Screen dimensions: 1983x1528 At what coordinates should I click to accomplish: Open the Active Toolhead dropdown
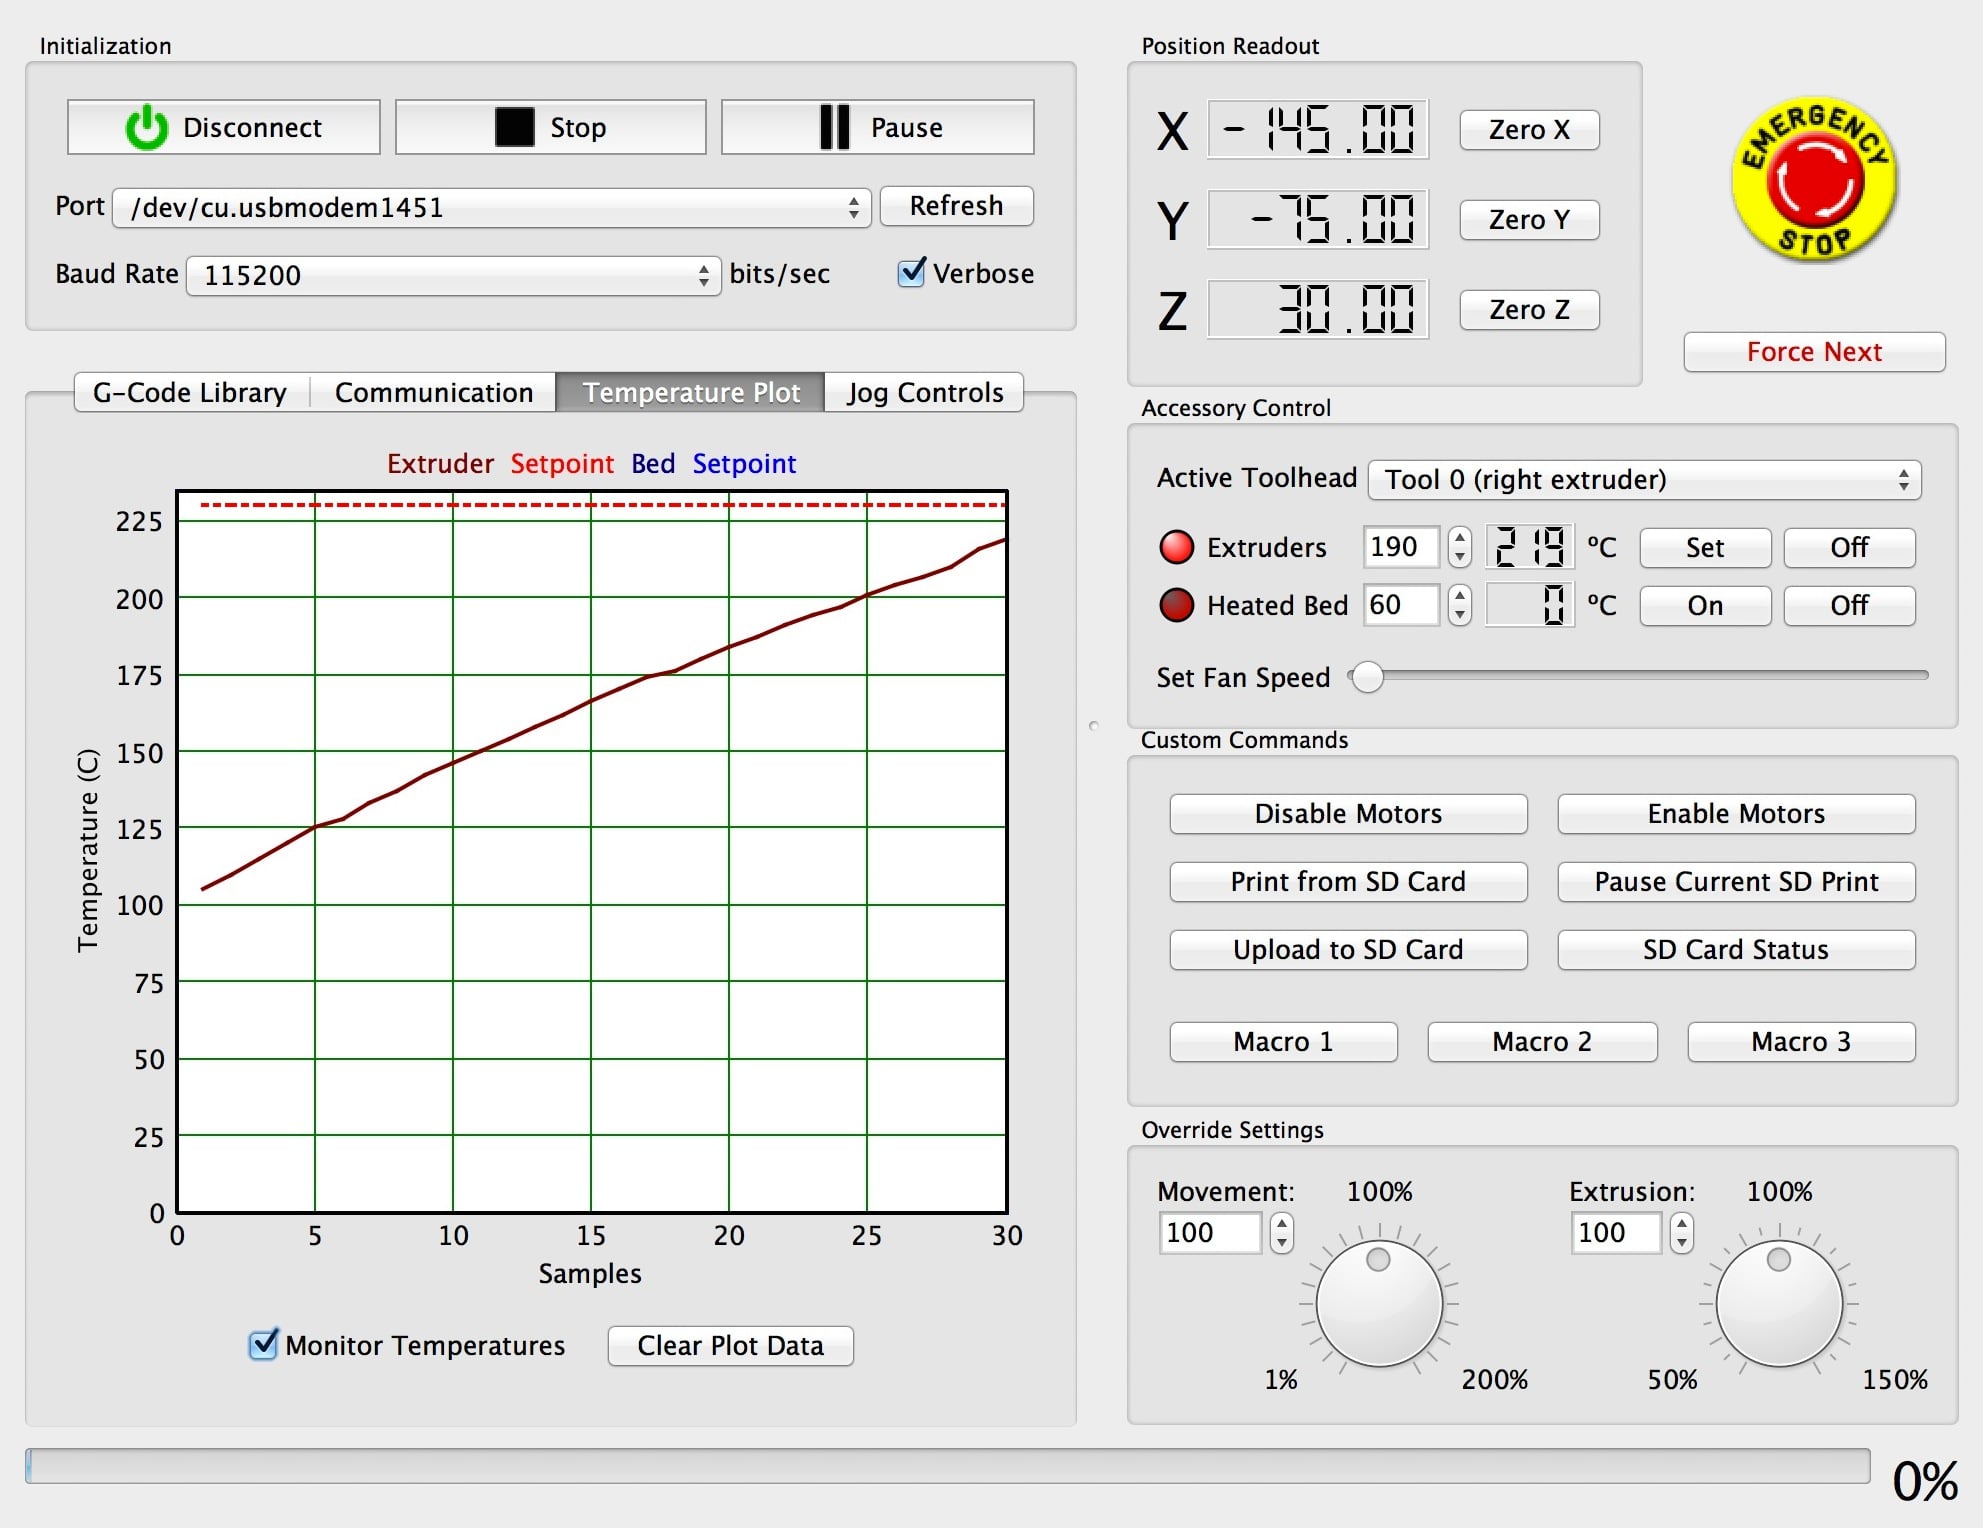1643,480
